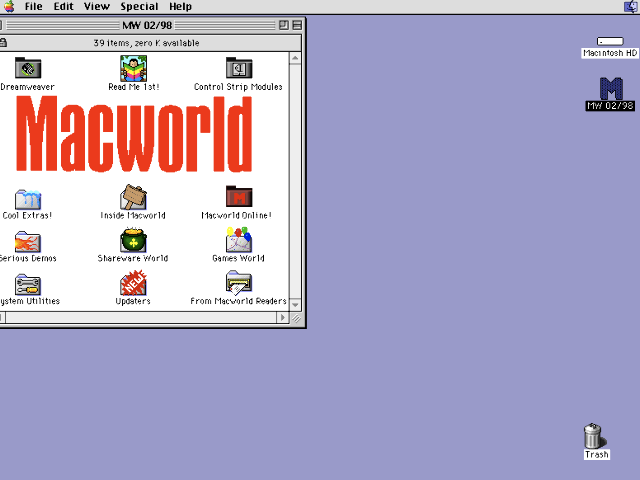Open the View menu
Screen dimensions: 640x480
click(x=97, y=7)
